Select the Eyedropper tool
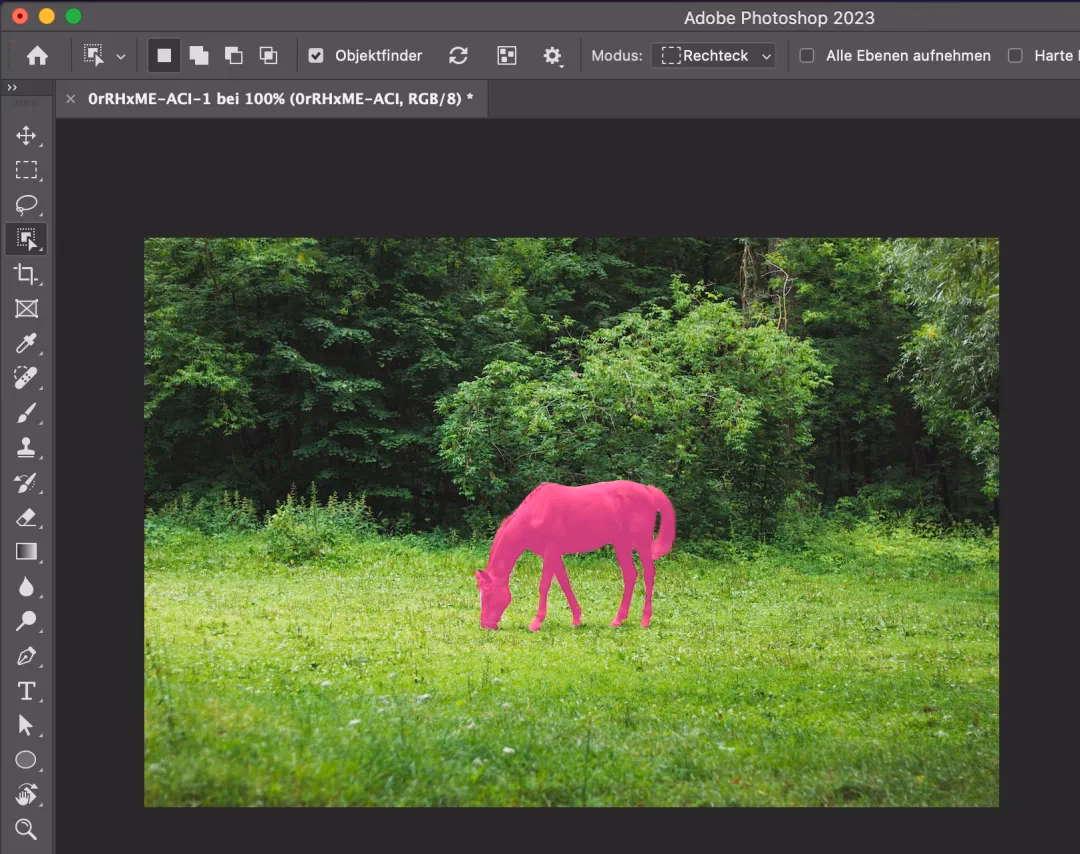The width and height of the screenshot is (1080, 854). coord(27,344)
